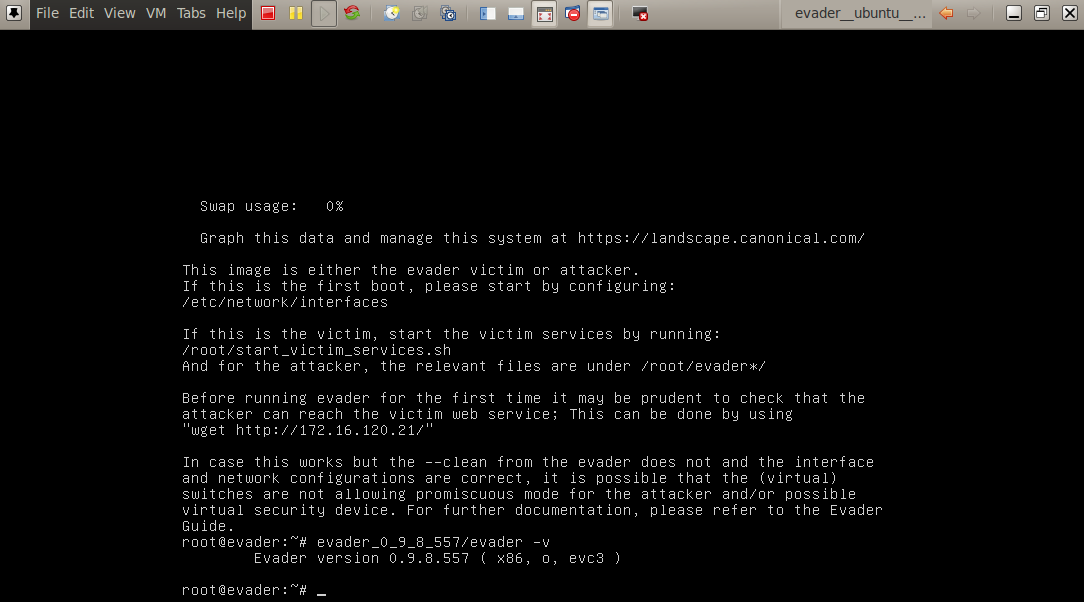
Task: Open the Edit menu
Action: click(81, 14)
